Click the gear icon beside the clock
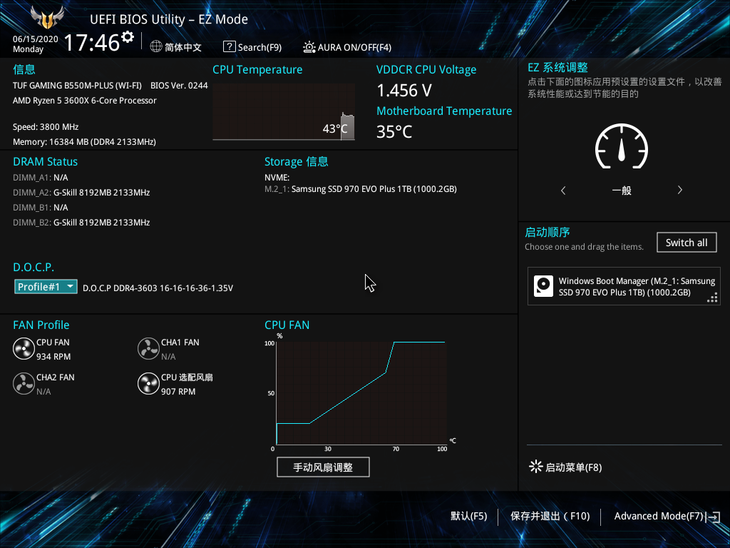This screenshot has width=730, height=548. click(127, 37)
